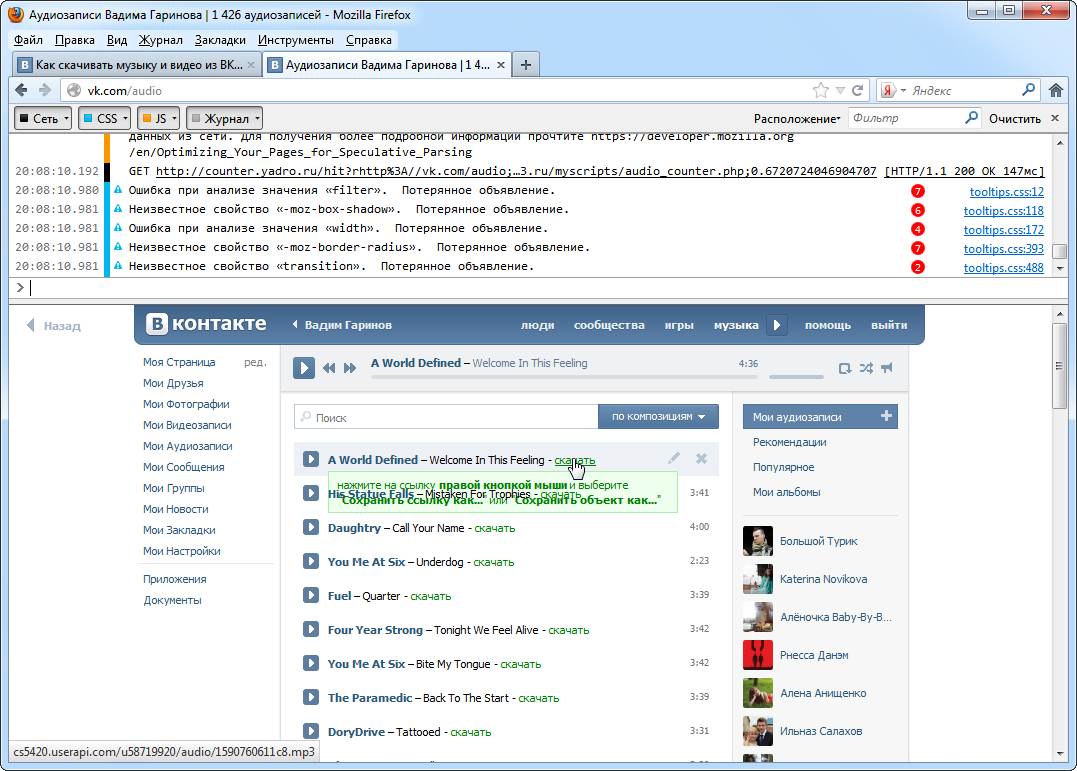Click Назад link on the left
The width and height of the screenshot is (1077, 771).
(x=54, y=326)
